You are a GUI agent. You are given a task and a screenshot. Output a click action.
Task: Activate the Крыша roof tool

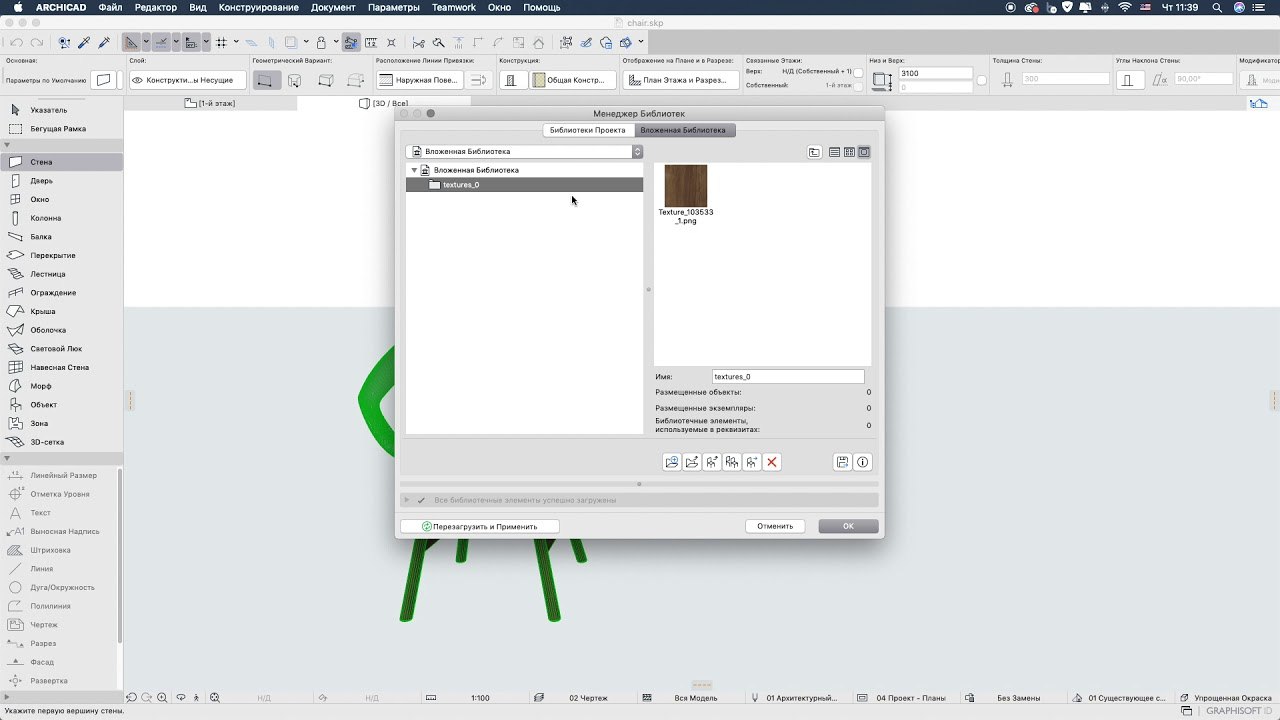pos(61,311)
